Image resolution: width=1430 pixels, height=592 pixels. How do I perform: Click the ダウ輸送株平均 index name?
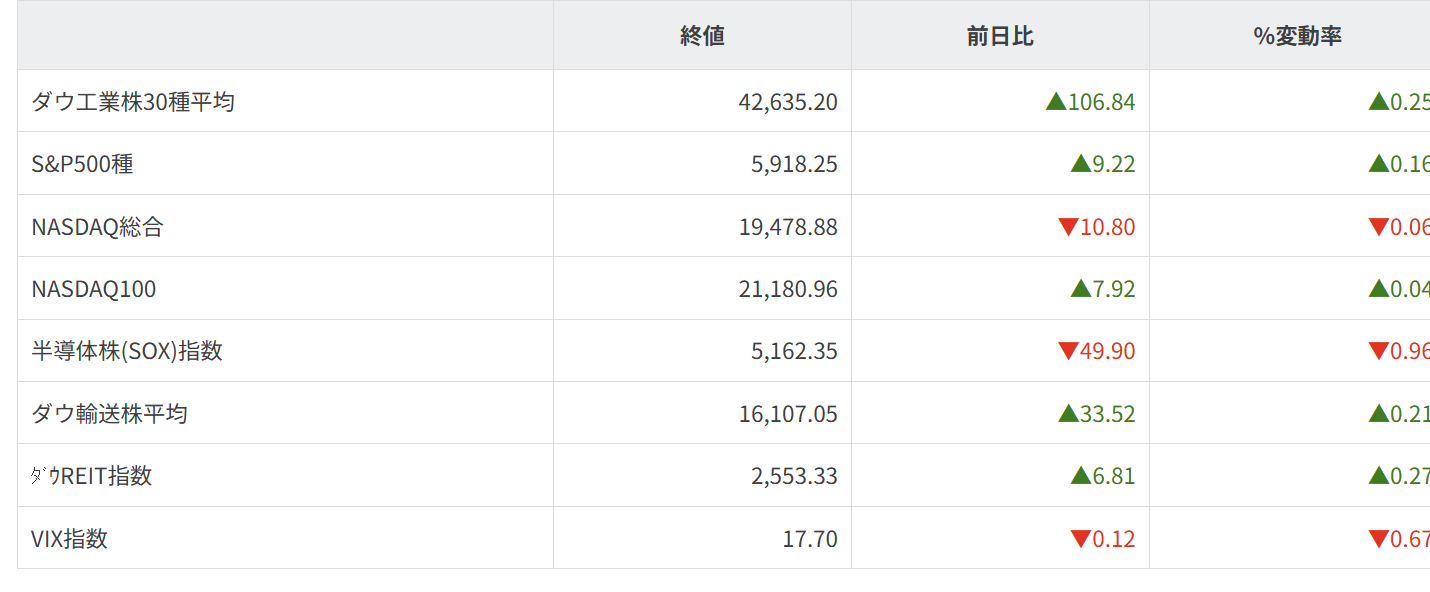click(x=109, y=414)
